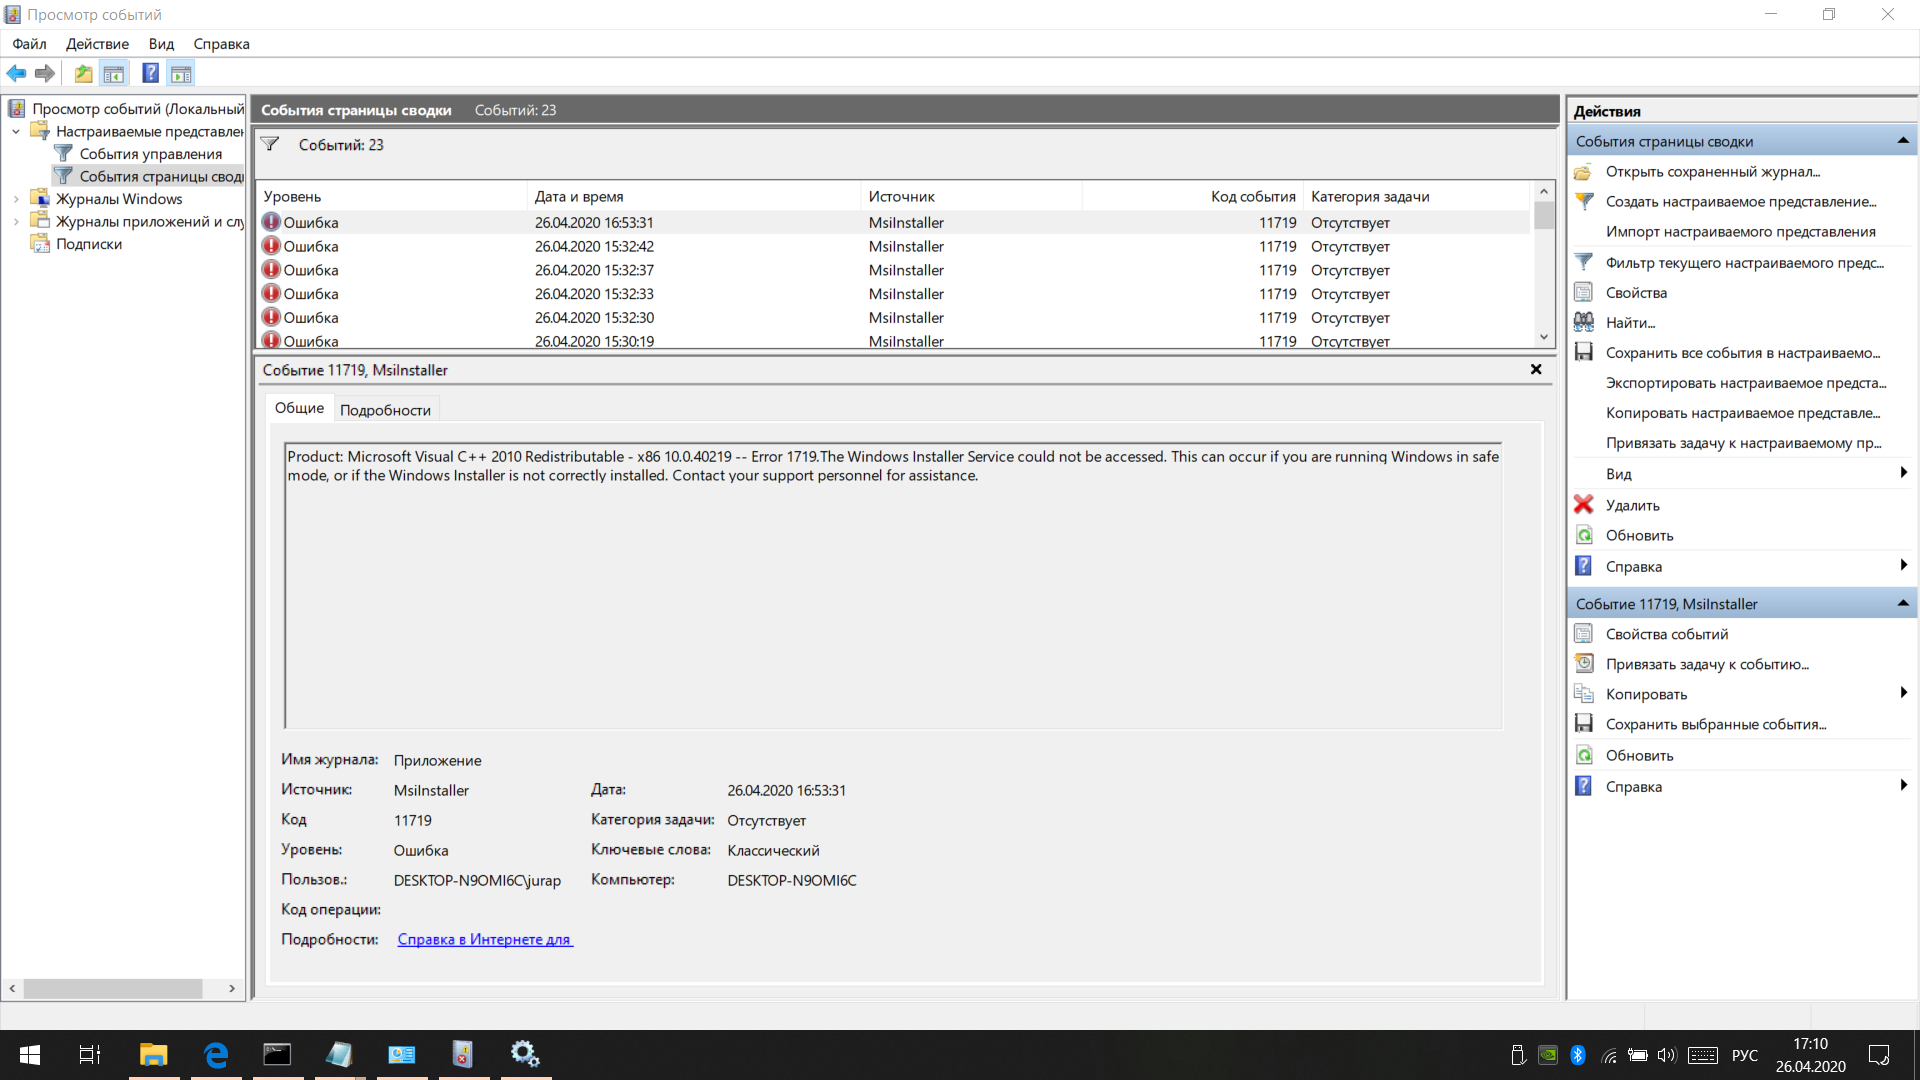
Task: Collapse the События страницы сводки actions section
Action: pyautogui.click(x=1902, y=141)
